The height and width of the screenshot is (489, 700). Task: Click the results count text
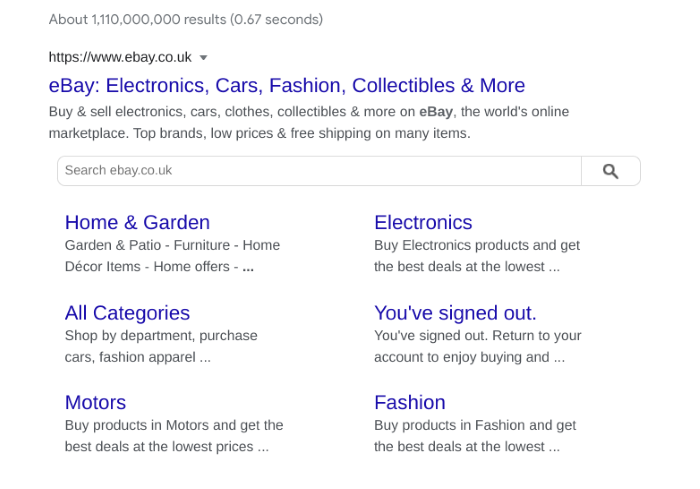[185, 19]
